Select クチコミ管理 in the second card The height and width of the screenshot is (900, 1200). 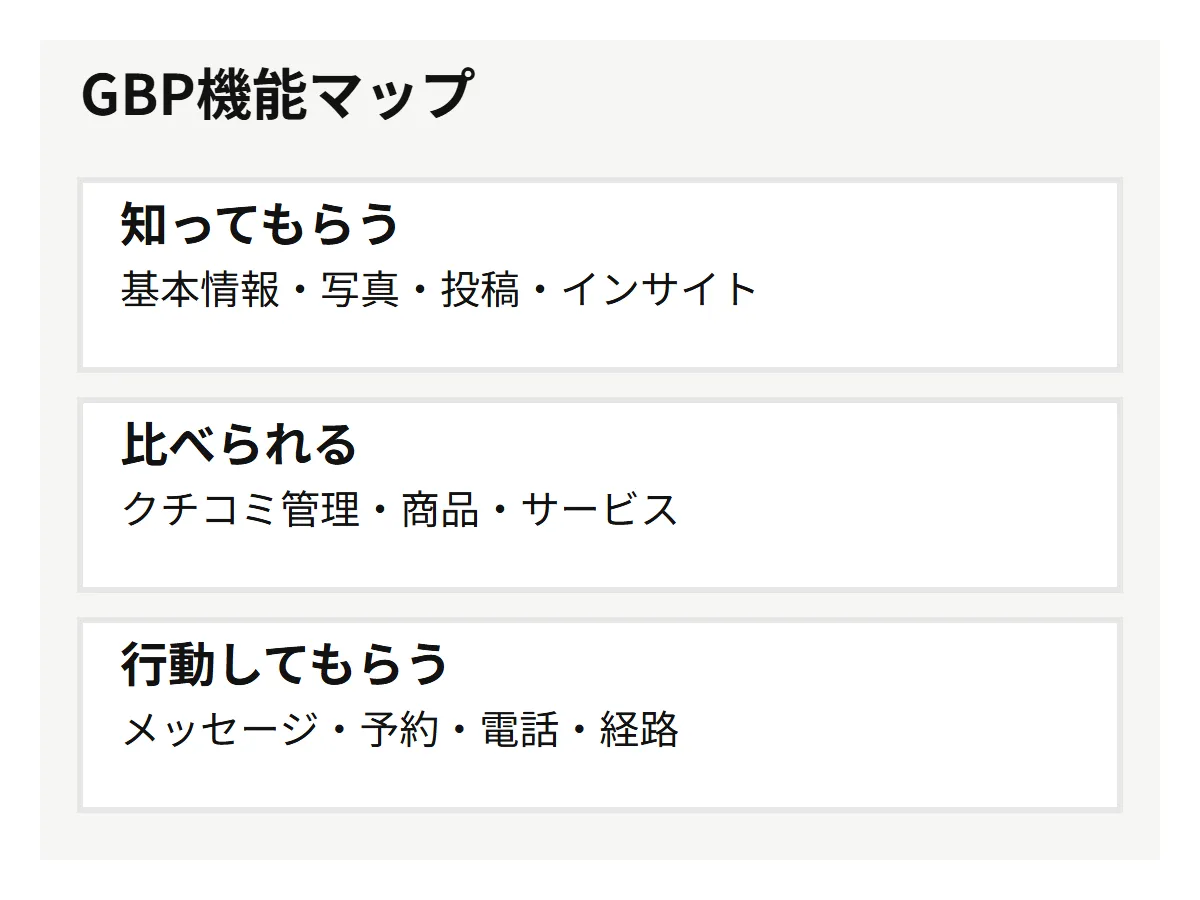[x=240, y=510]
